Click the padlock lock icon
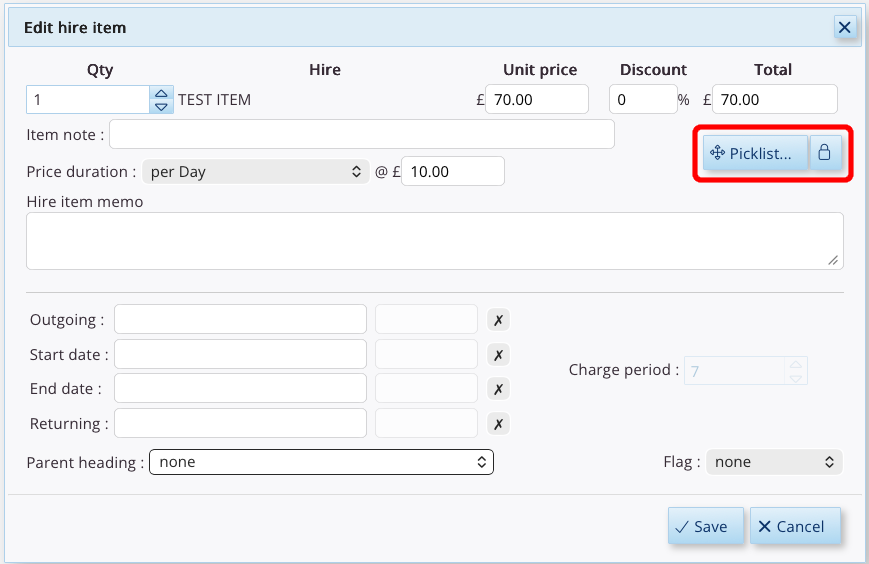This screenshot has width=869, height=564. 825,153
